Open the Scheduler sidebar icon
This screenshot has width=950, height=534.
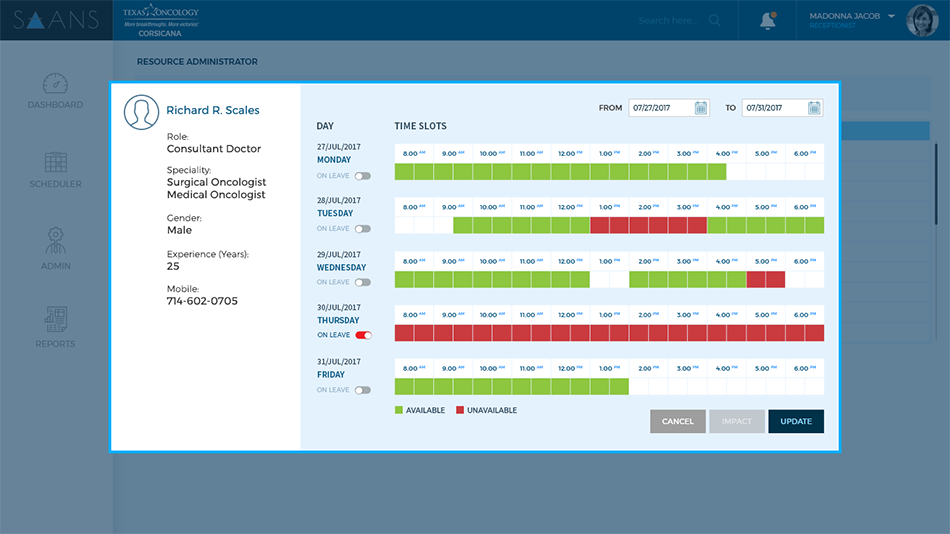tap(55, 170)
